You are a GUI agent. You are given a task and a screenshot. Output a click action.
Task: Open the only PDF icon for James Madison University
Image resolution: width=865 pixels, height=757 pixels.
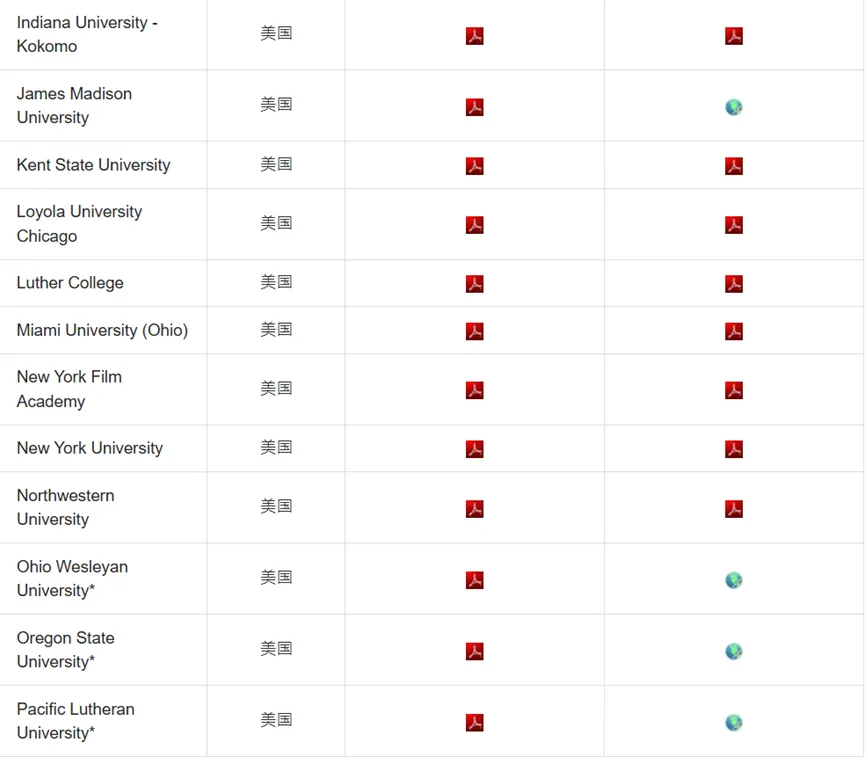click(475, 107)
